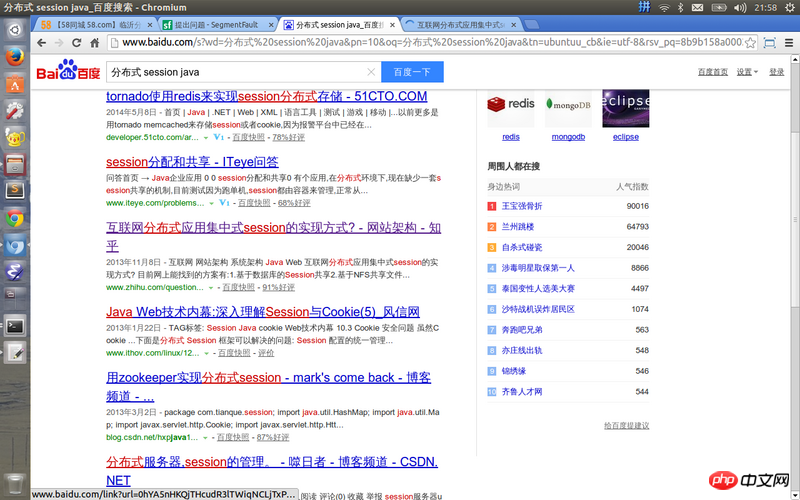Click the redis logo thumbnail

511,108
